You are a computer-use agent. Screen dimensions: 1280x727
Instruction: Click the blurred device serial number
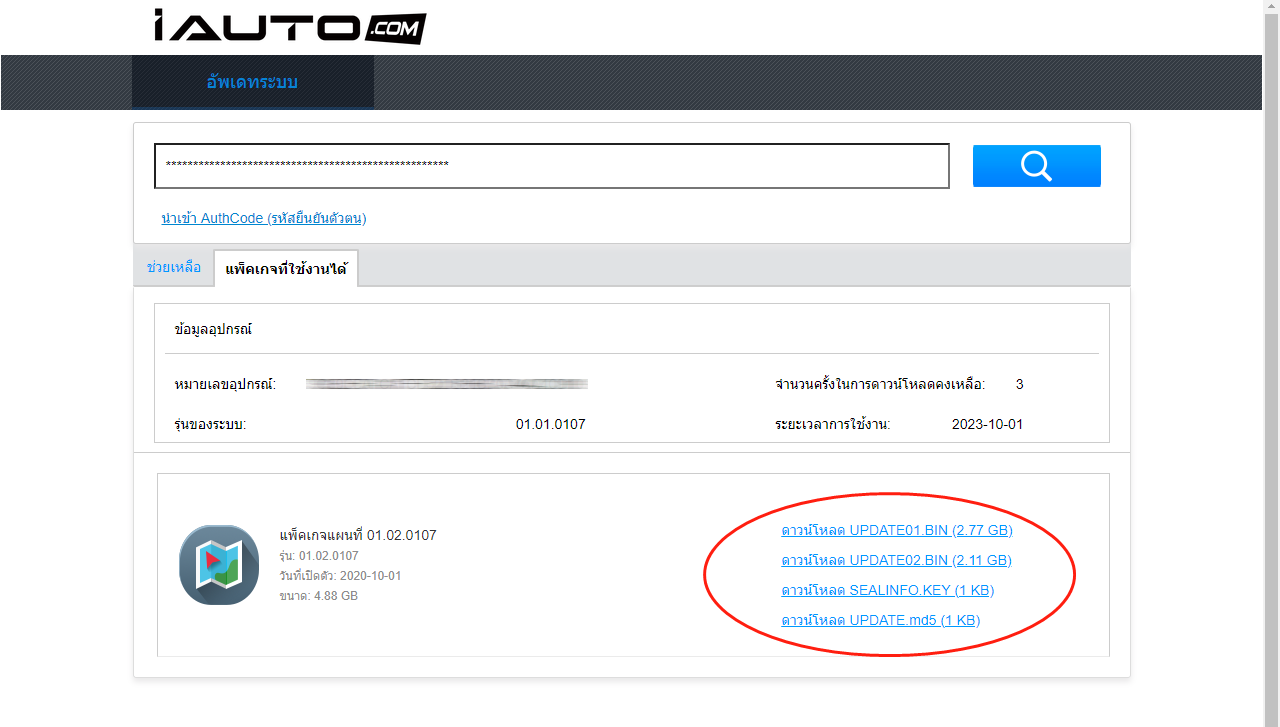coord(447,384)
